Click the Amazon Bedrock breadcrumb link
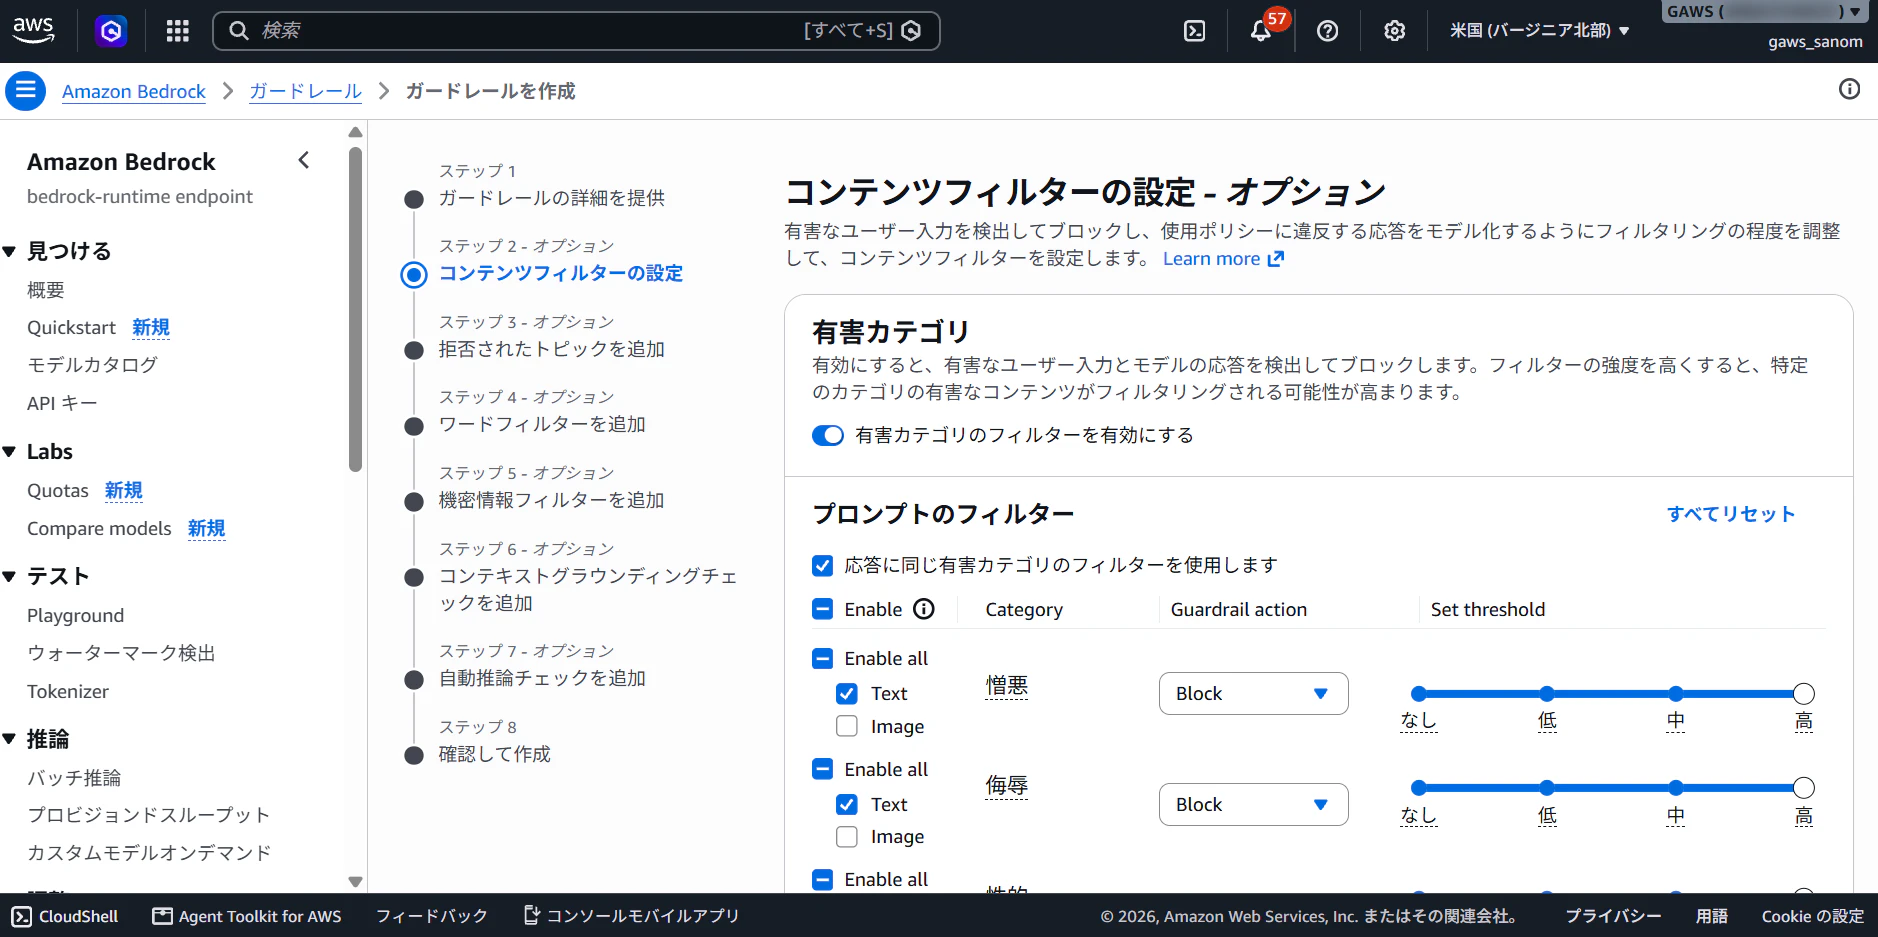 click(134, 91)
